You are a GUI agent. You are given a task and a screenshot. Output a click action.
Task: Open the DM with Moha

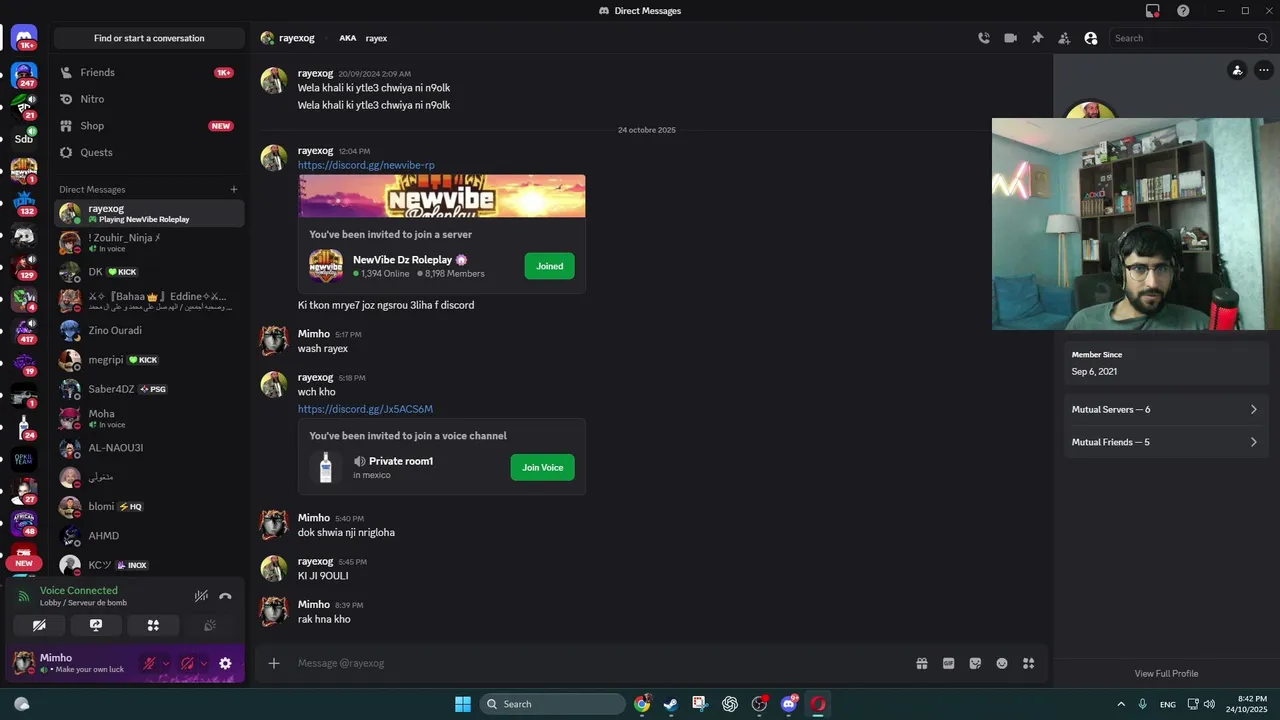click(149, 418)
